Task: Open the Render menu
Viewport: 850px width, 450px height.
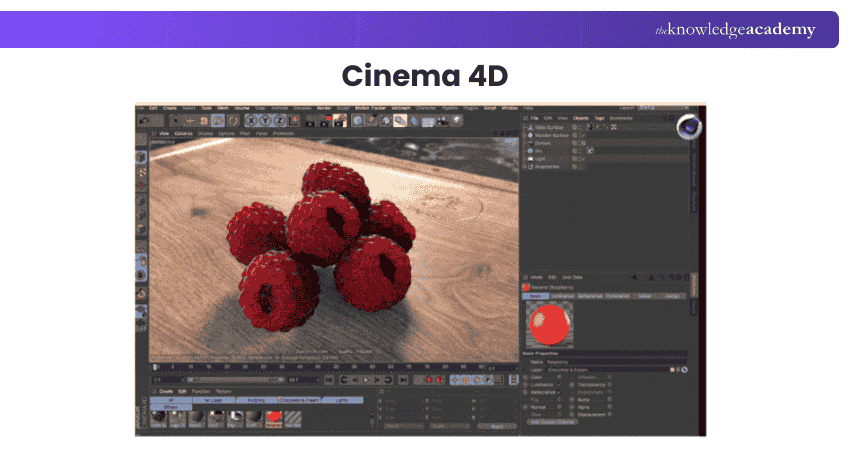Action: pyautogui.click(x=325, y=108)
